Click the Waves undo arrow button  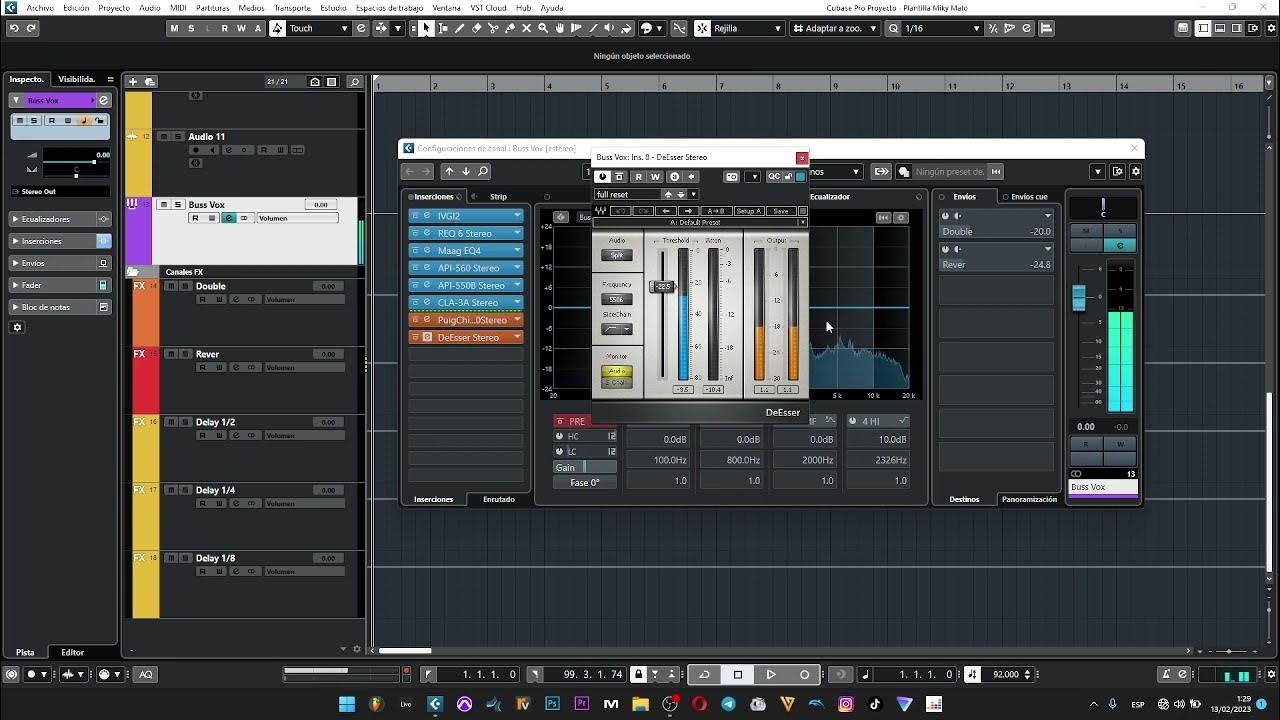[620, 211]
